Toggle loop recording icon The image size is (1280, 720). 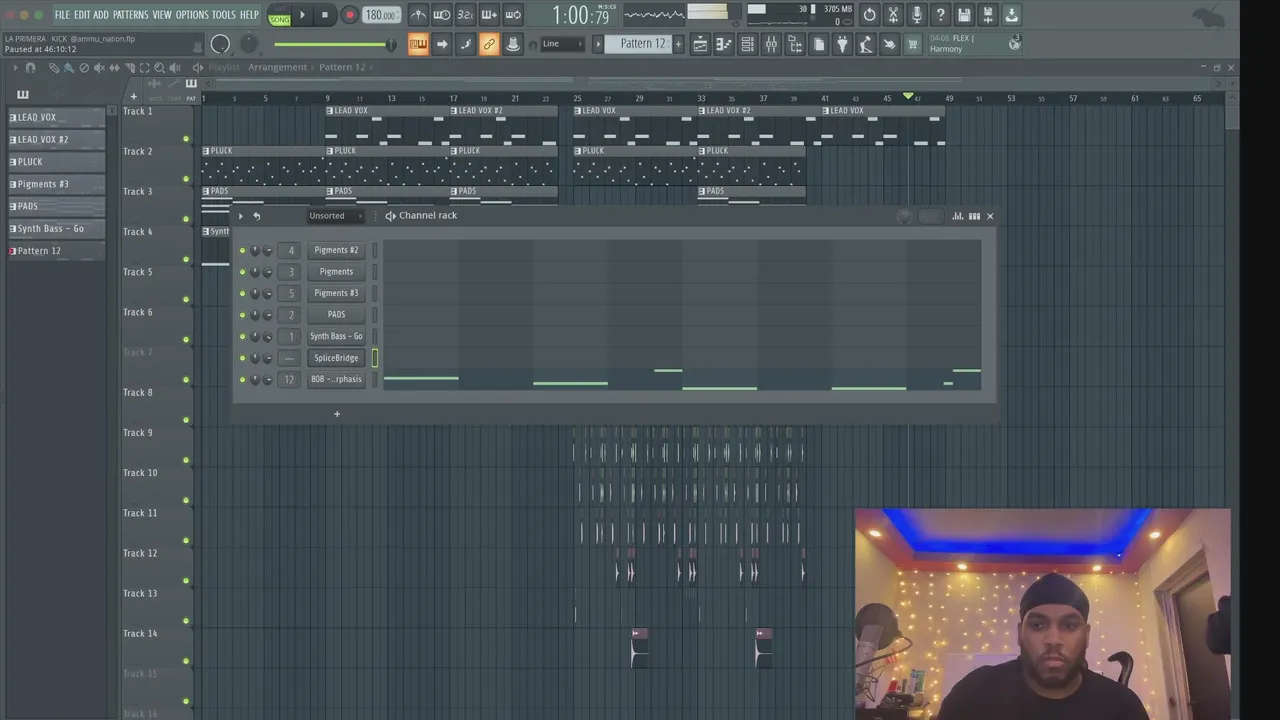[513, 15]
